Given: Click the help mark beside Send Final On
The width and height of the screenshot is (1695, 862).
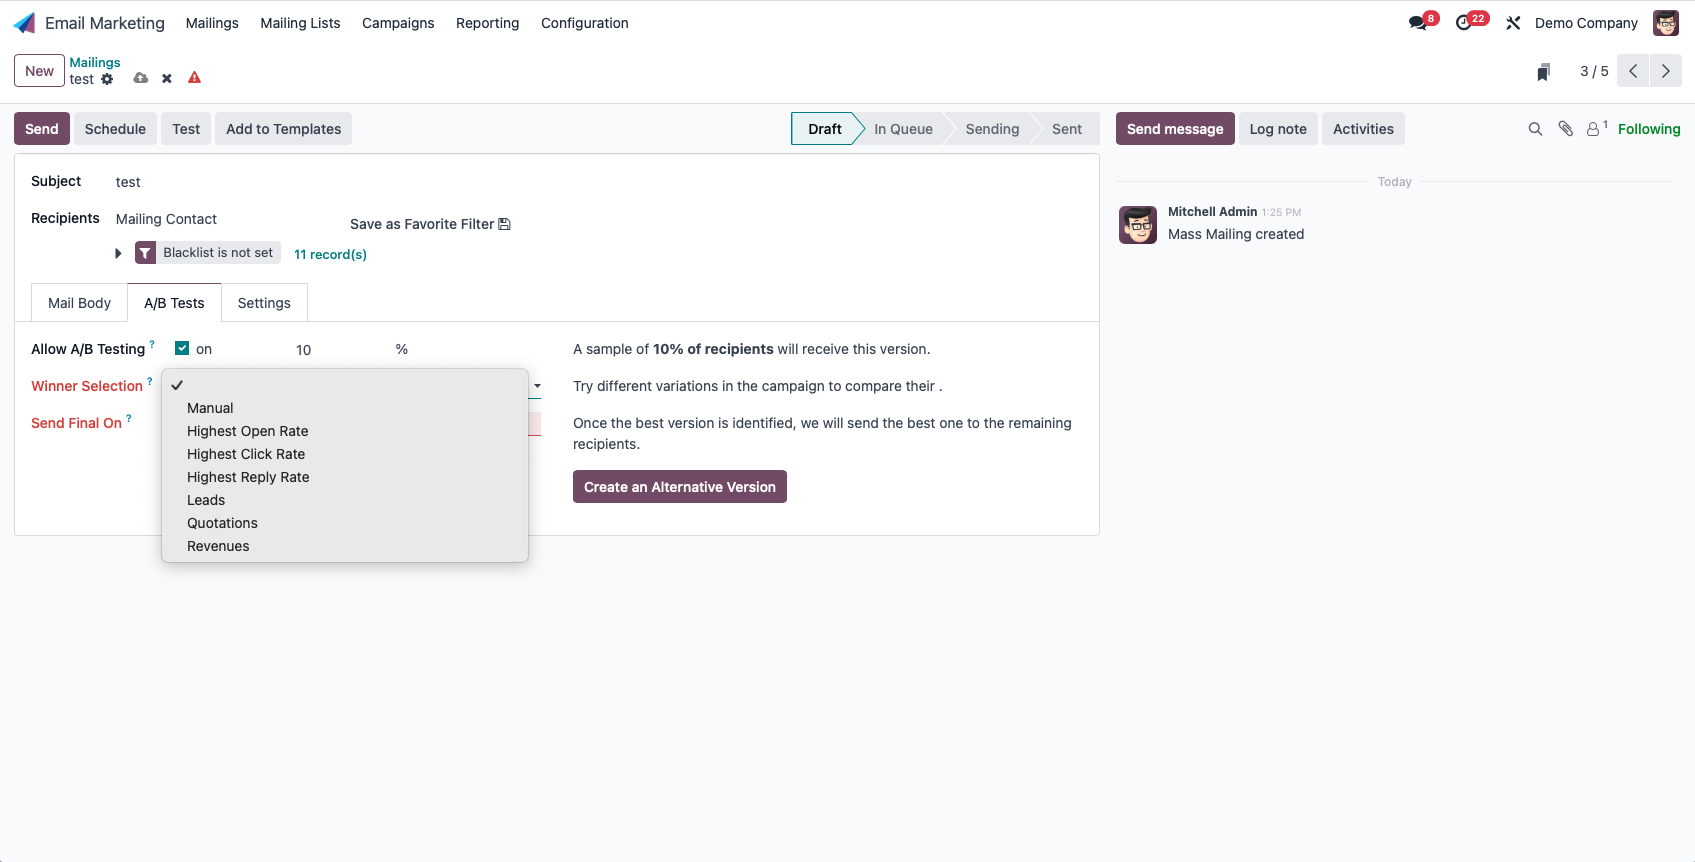Looking at the screenshot, I should pyautogui.click(x=129, y=418).
